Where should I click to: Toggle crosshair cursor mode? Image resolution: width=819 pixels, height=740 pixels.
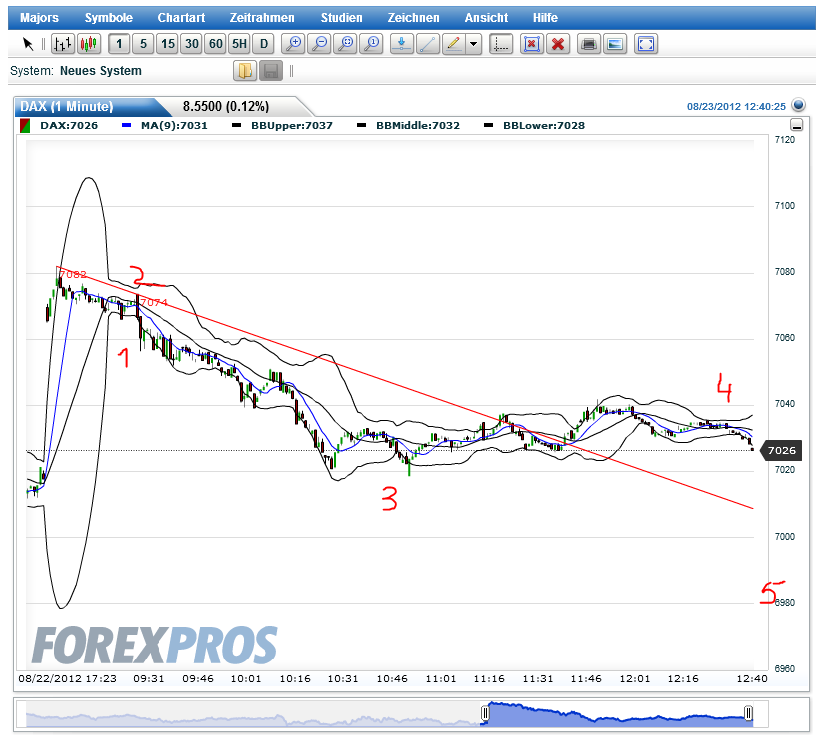coord(500,44)
